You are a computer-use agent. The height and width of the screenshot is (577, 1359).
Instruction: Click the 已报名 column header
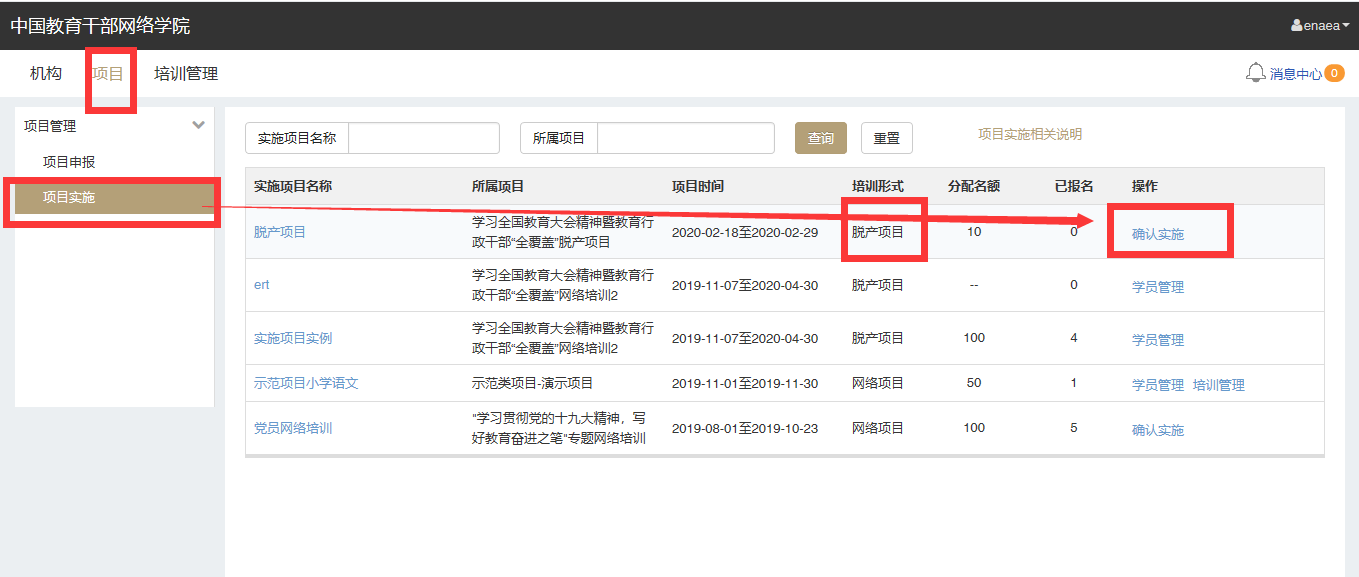[1074, 186]
